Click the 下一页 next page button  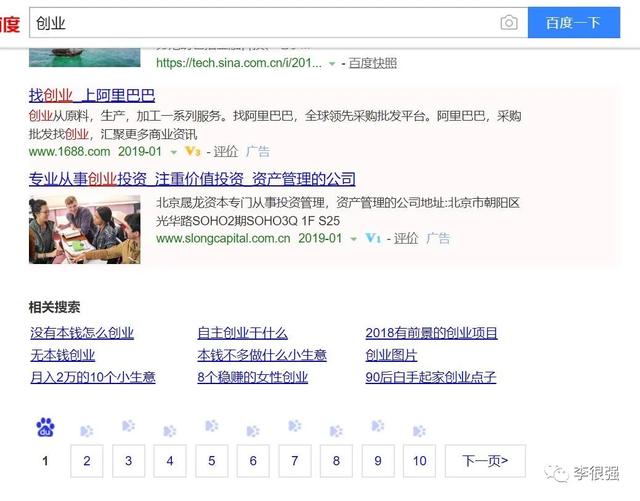click(x=485, y=461)
